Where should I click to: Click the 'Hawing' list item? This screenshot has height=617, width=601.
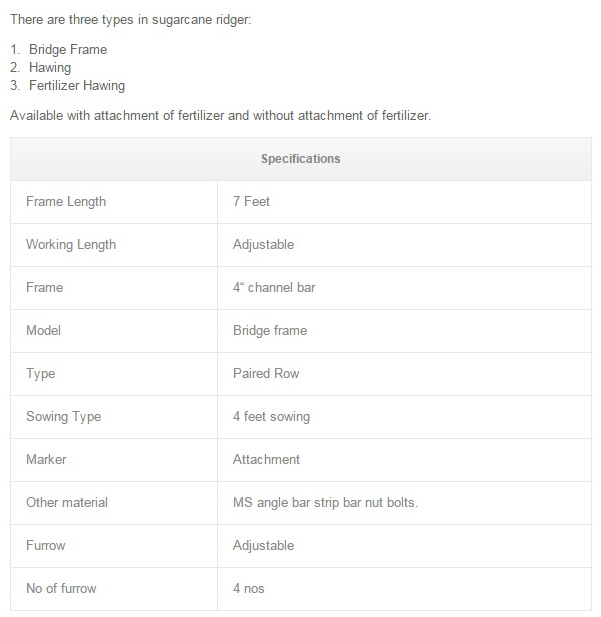(x=50, y=67)
